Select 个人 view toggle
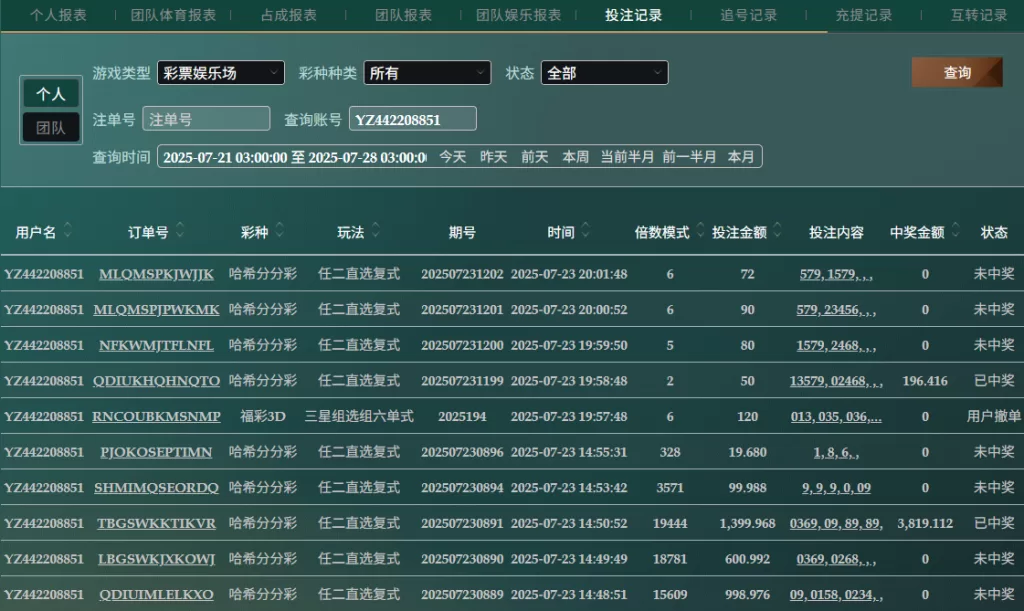 point(51,94)
